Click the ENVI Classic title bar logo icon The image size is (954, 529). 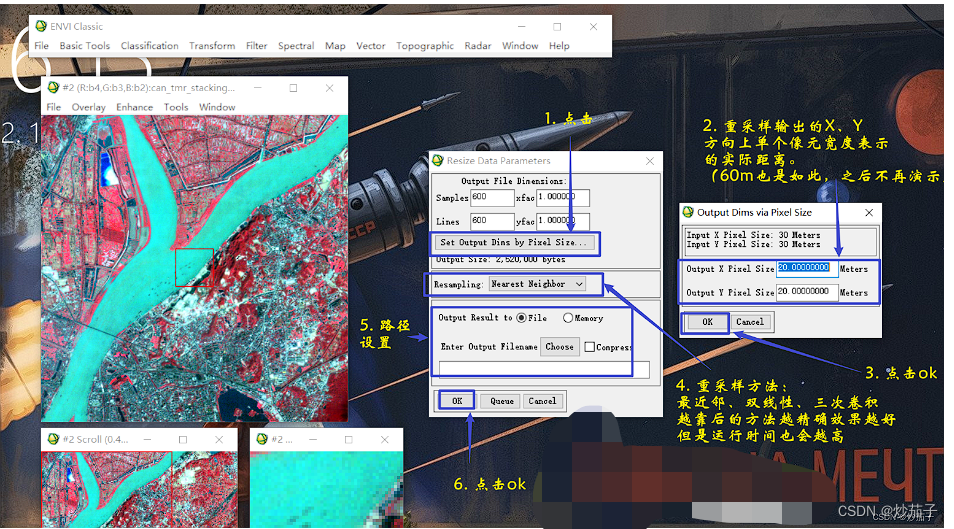[41, 26]
